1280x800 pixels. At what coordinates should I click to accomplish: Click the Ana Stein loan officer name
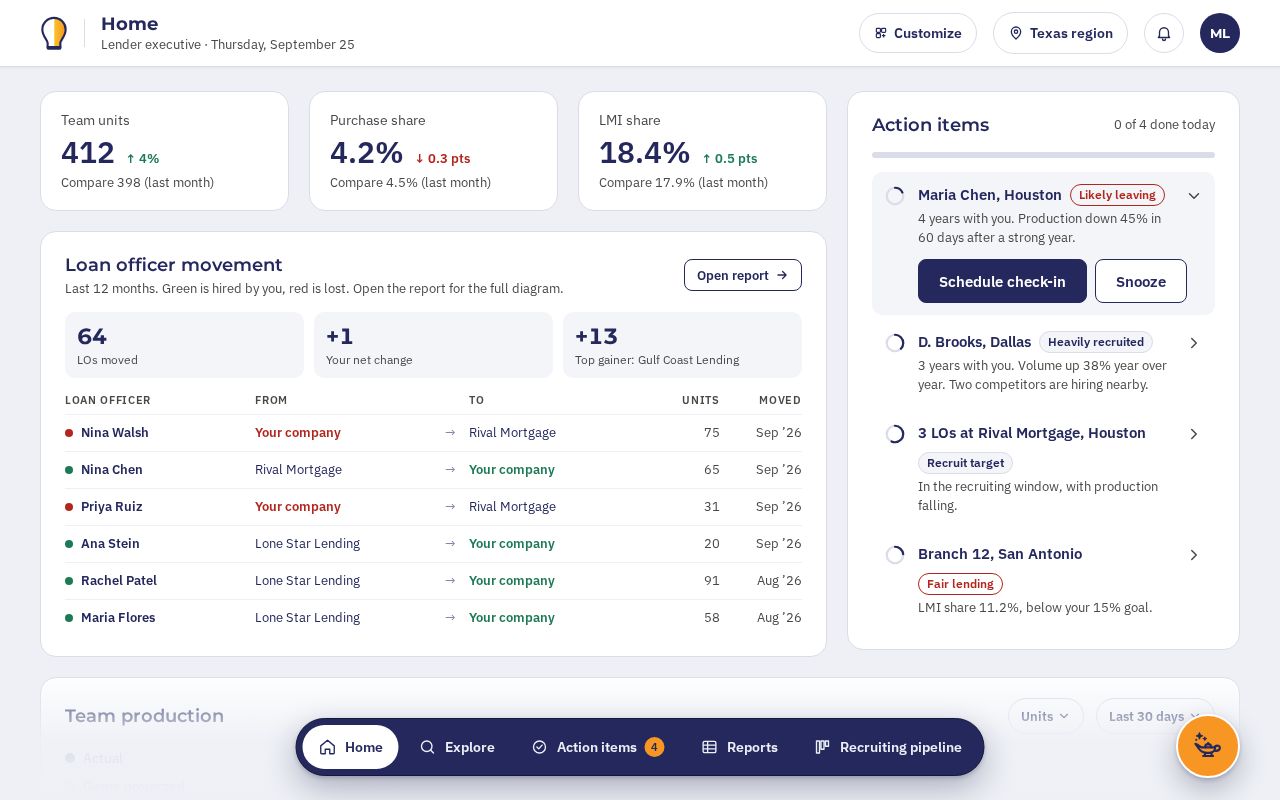(110, 544)
